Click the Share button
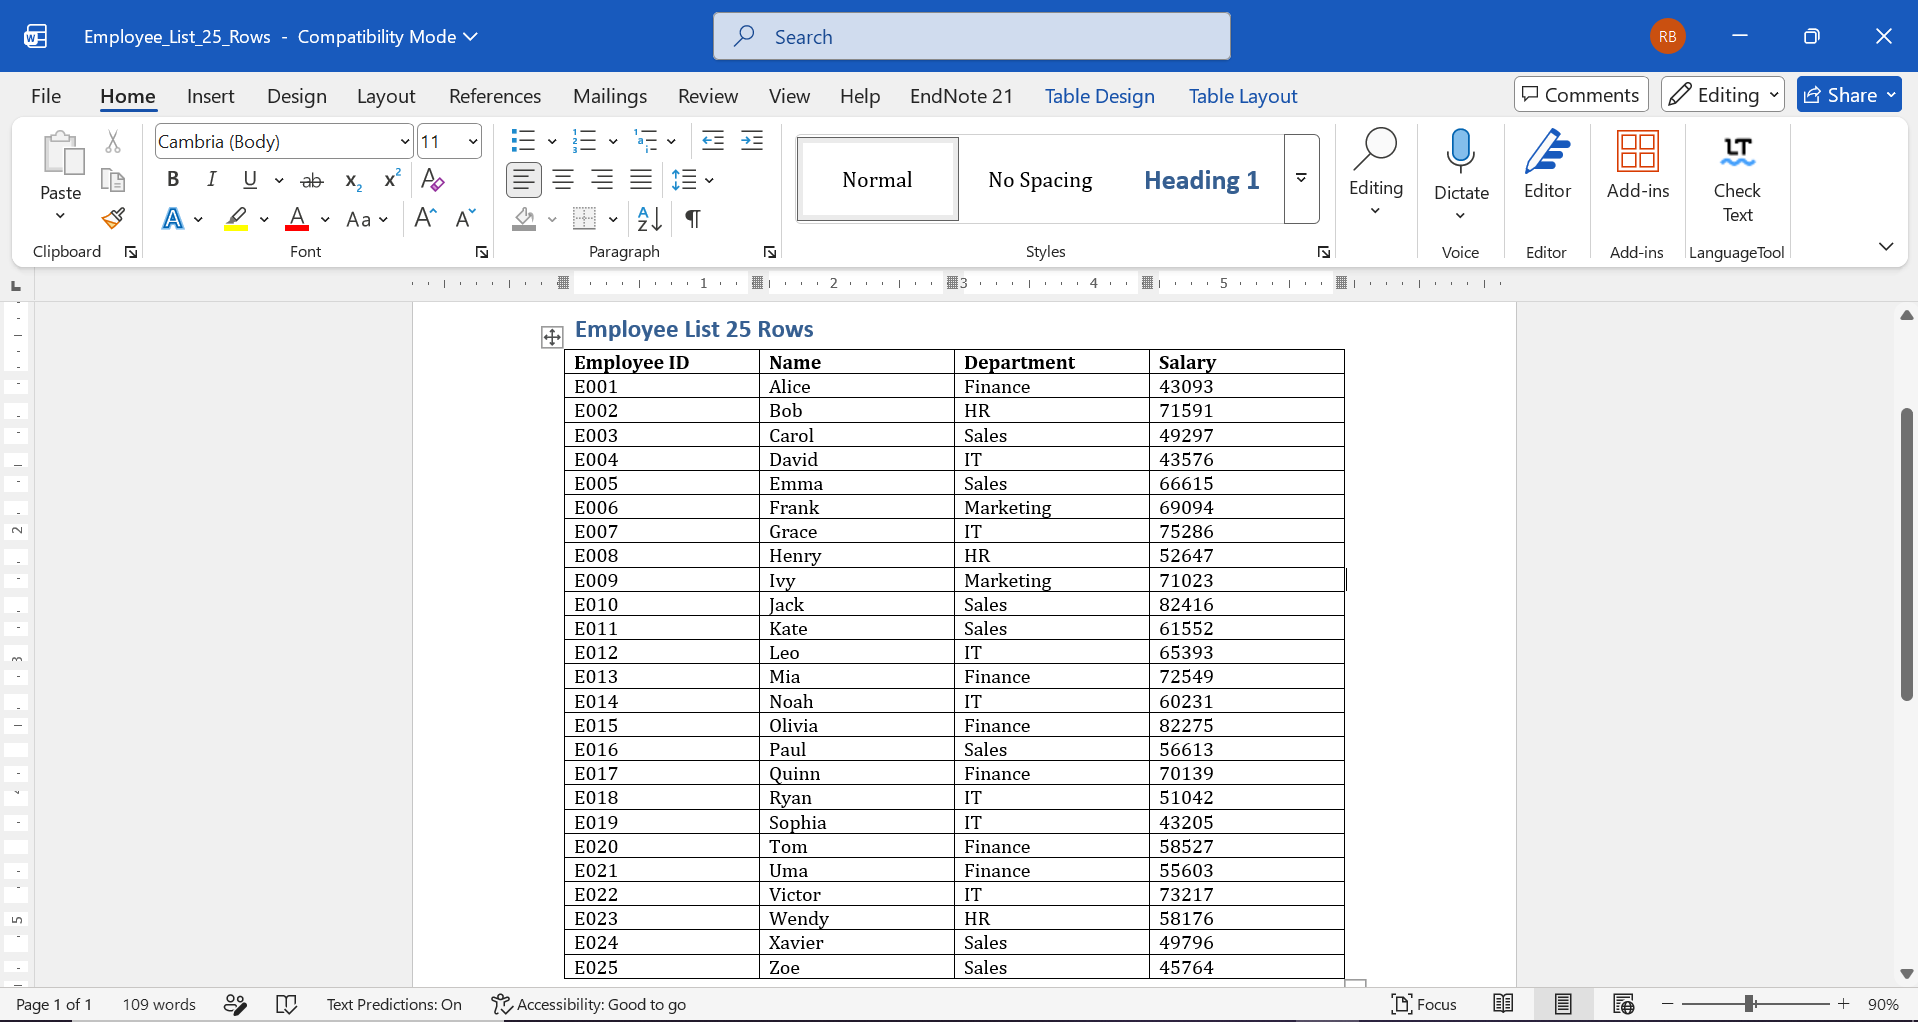Image resolution: width=1918 pixels, height=1022 pixels. 1849,95
